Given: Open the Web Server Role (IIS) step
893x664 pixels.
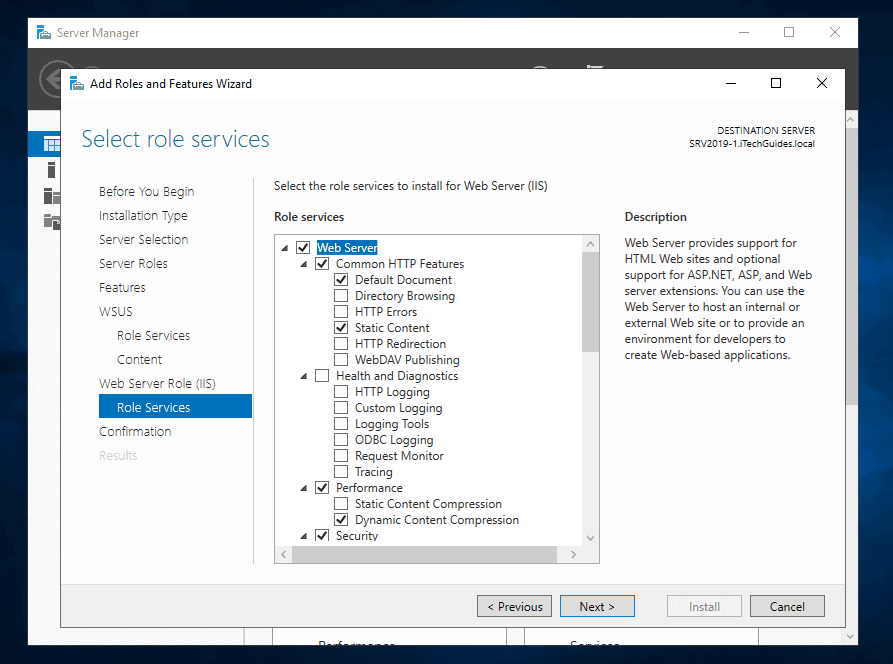Looking at the screenshot, I should click(157, 383).
